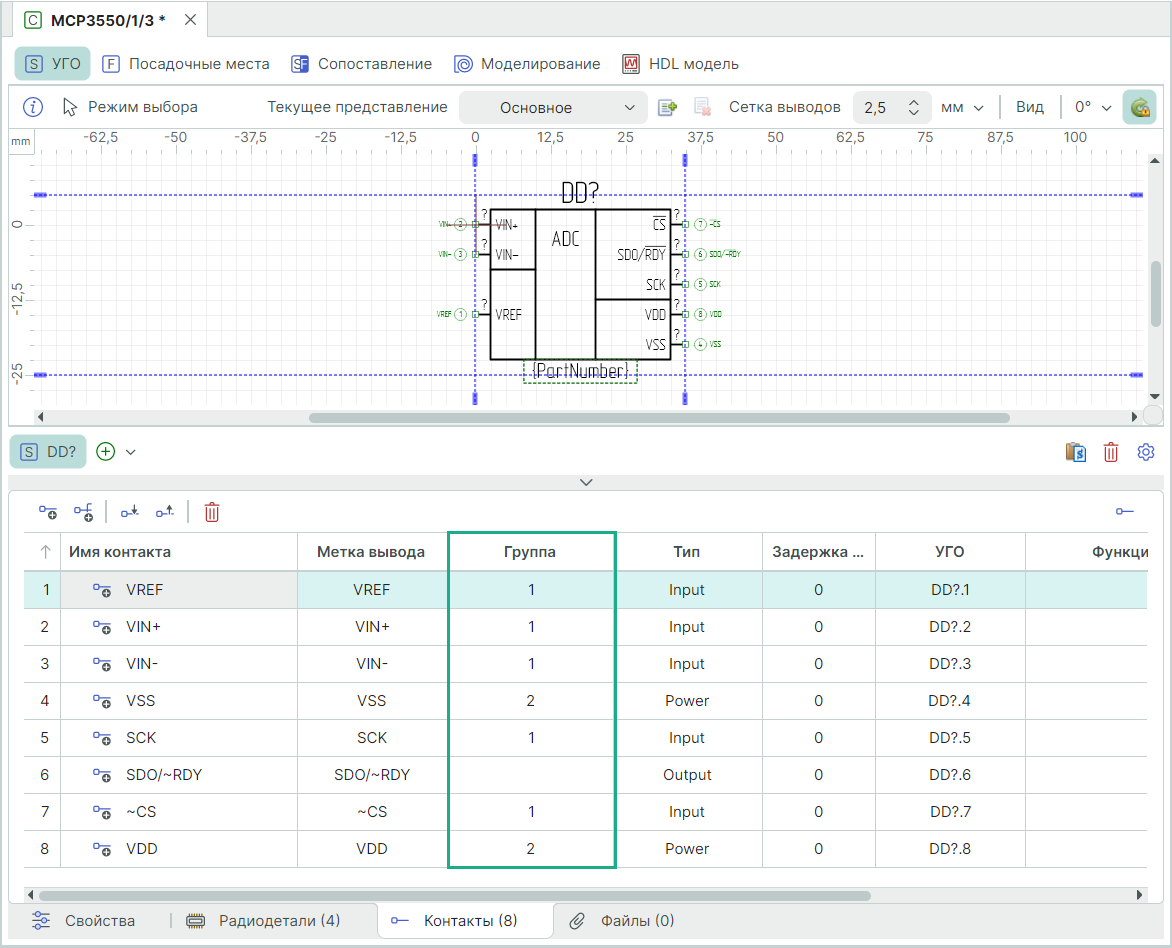1172x948 pixels.
Task: Select the DD? symbol chip
Action: tap(48, 452)
